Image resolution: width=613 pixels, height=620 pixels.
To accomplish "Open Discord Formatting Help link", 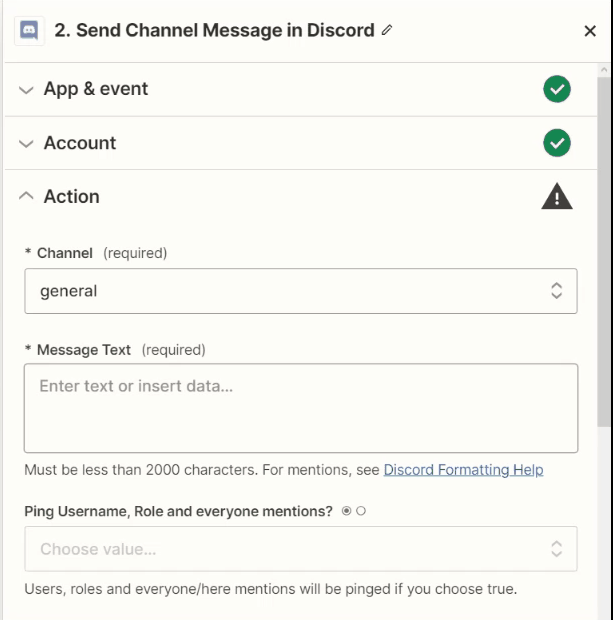I will [463, 470].
